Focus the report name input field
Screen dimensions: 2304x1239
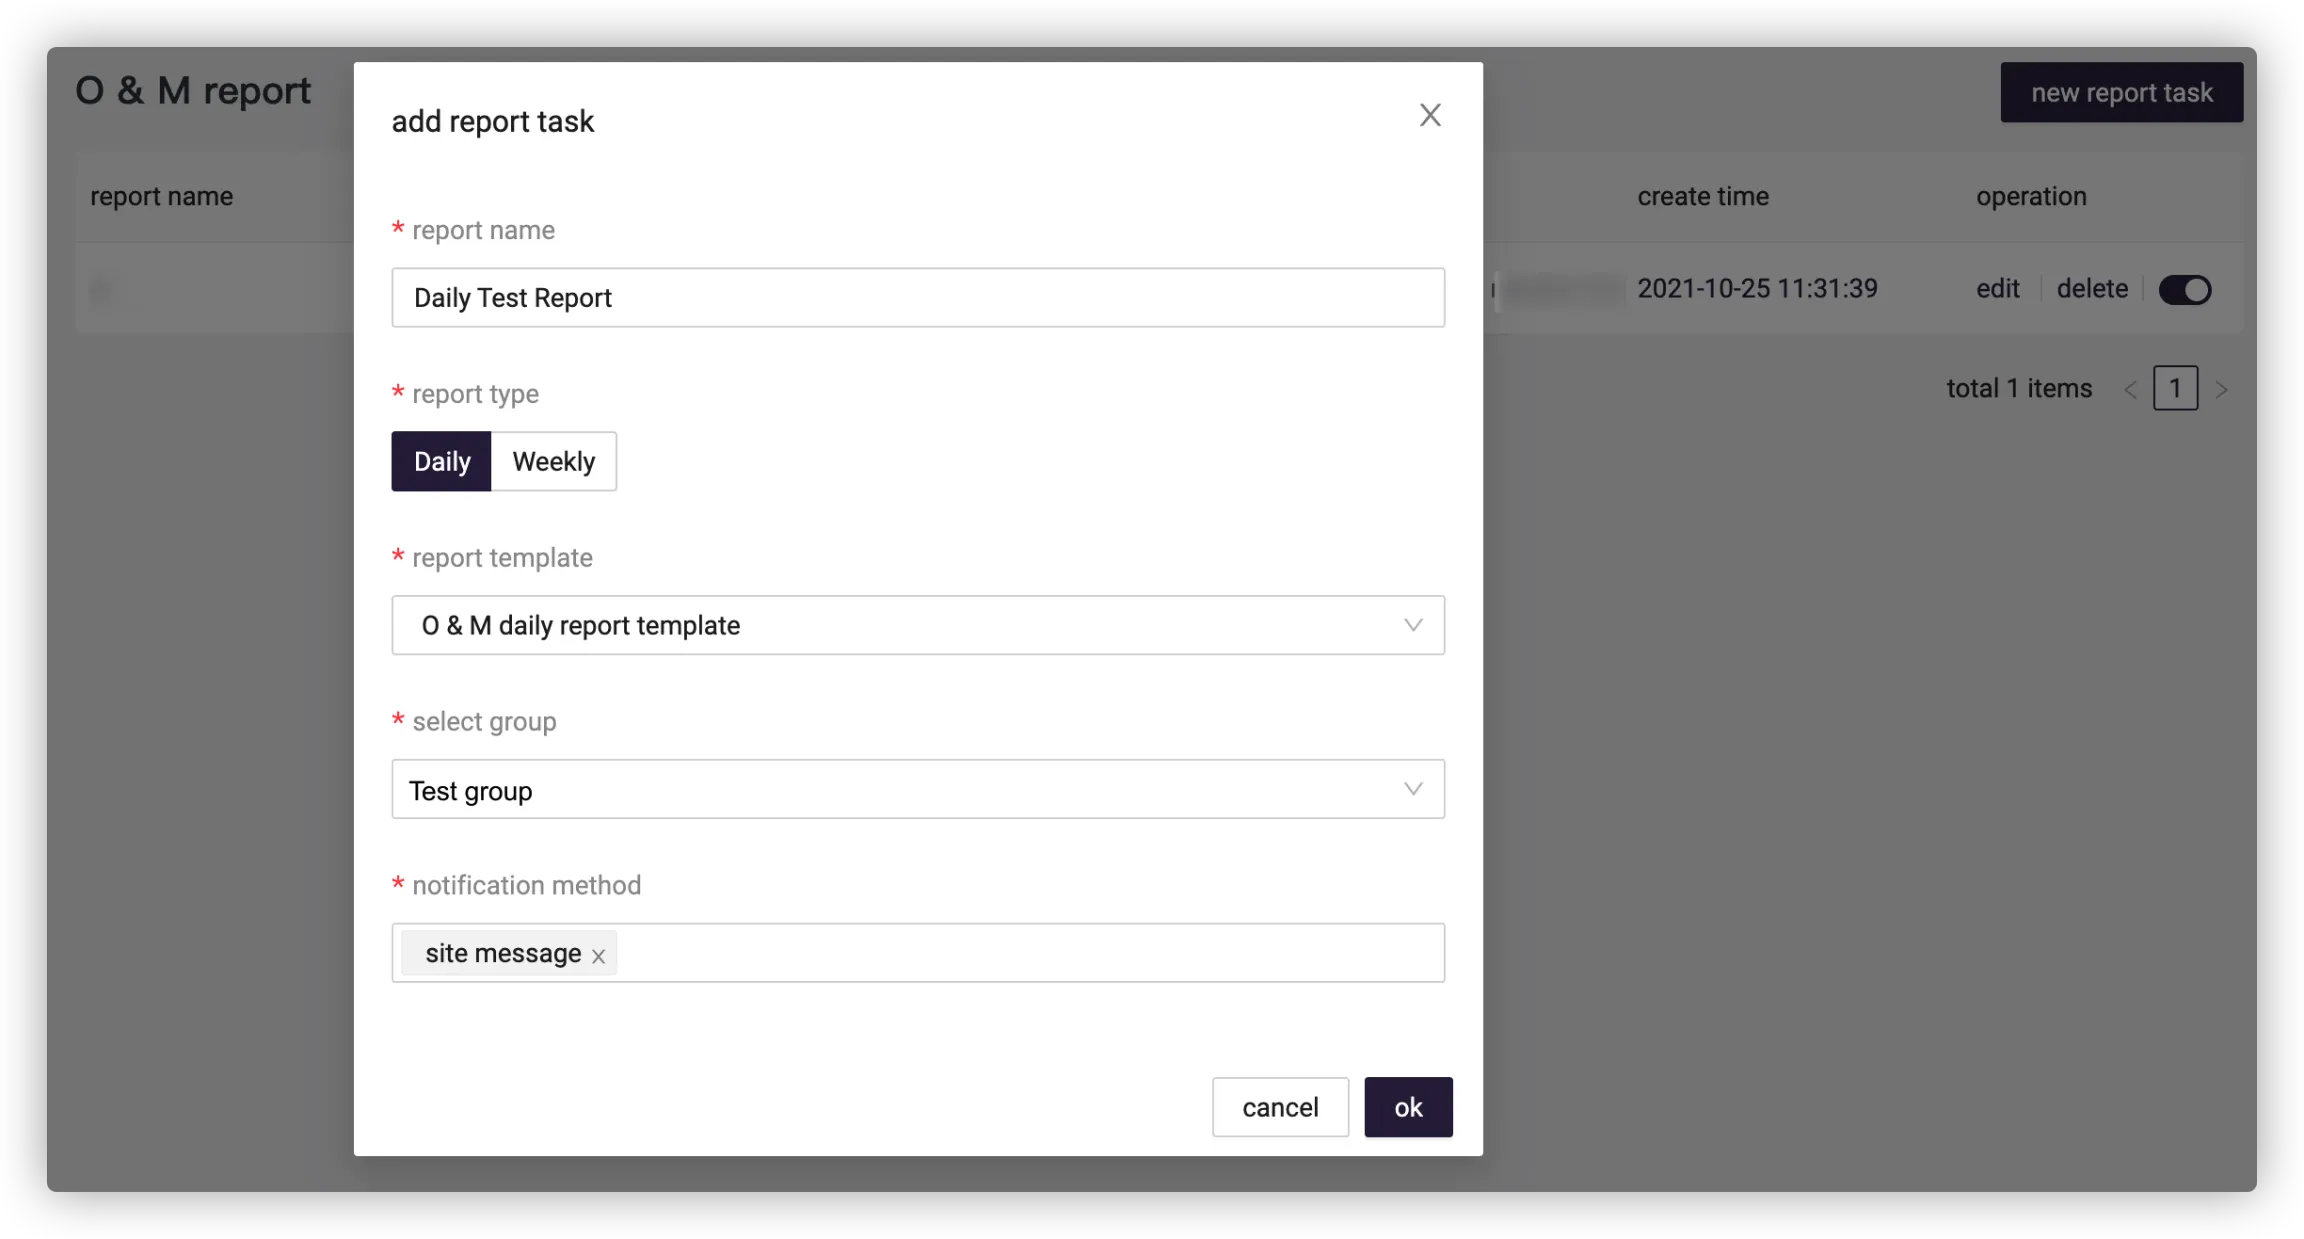tap(917, 297)
